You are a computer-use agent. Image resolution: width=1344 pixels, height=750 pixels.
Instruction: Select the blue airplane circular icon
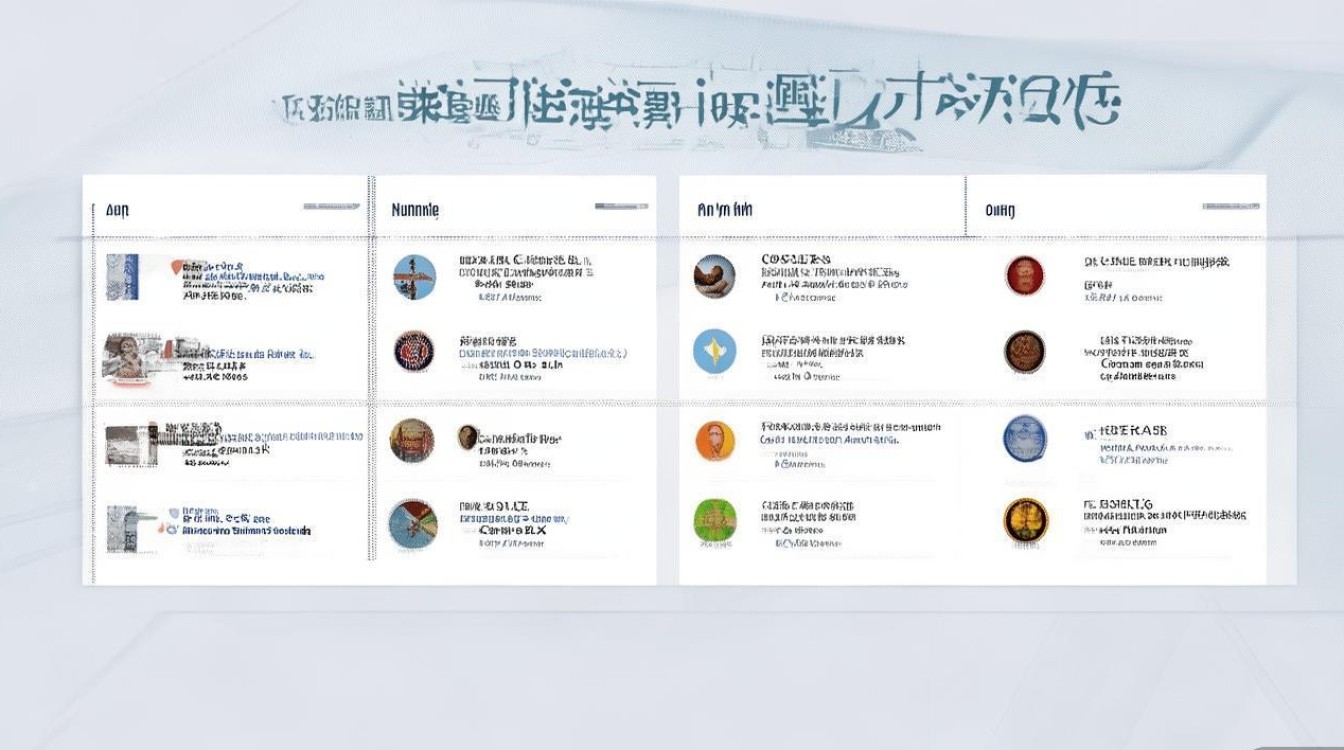pyautogui.click(x=414, y=277)
